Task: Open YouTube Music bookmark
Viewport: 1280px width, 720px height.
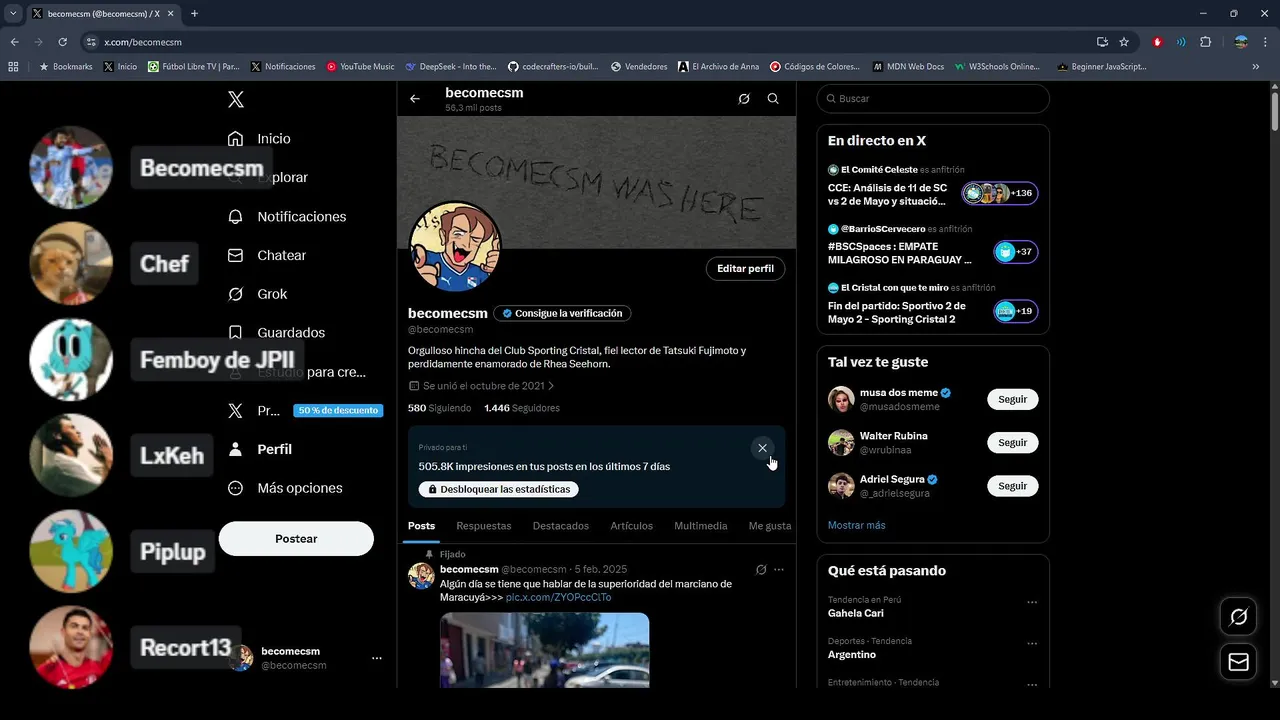Action: click(360, 67)
